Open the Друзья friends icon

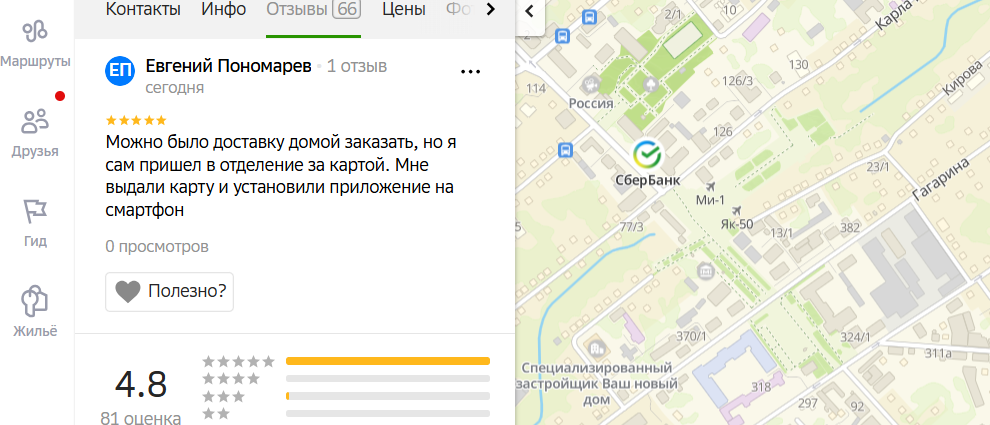(x=35, y=121)
